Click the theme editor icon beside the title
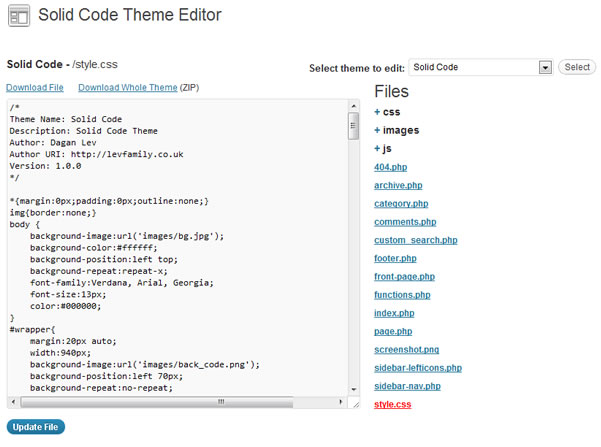The image size is (601, 447). click(18, 17)
